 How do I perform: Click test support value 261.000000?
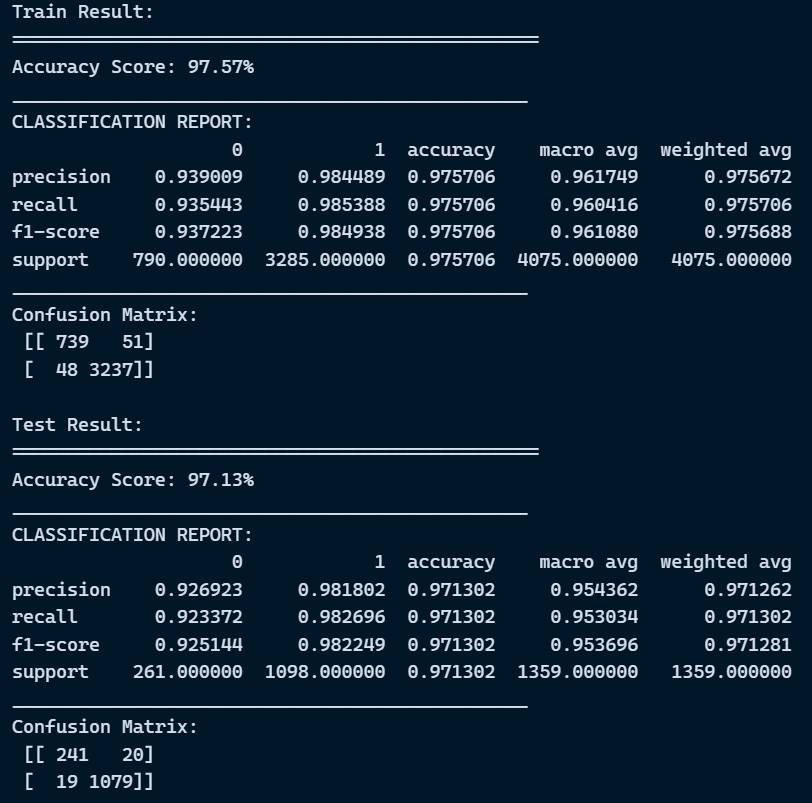click(188, 672)
